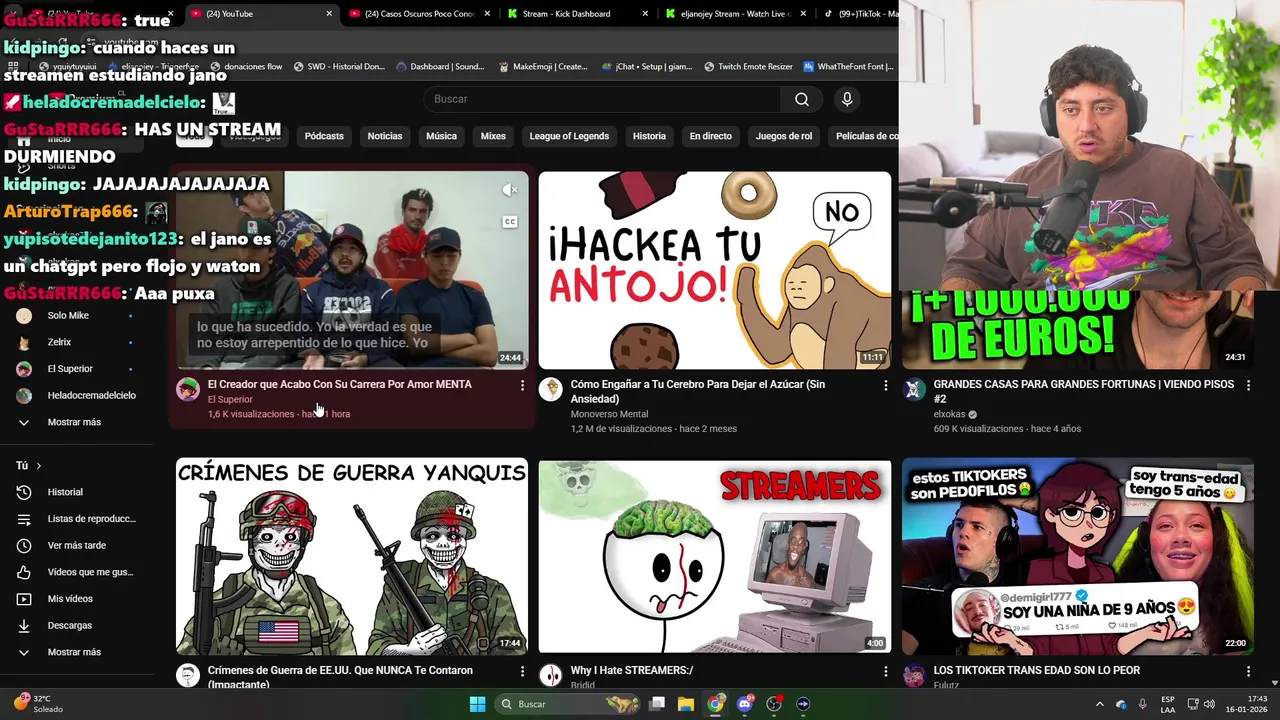Click the YouTube Buscar search field
Screen dimensions: 1280x720
[x=603, y=99]
